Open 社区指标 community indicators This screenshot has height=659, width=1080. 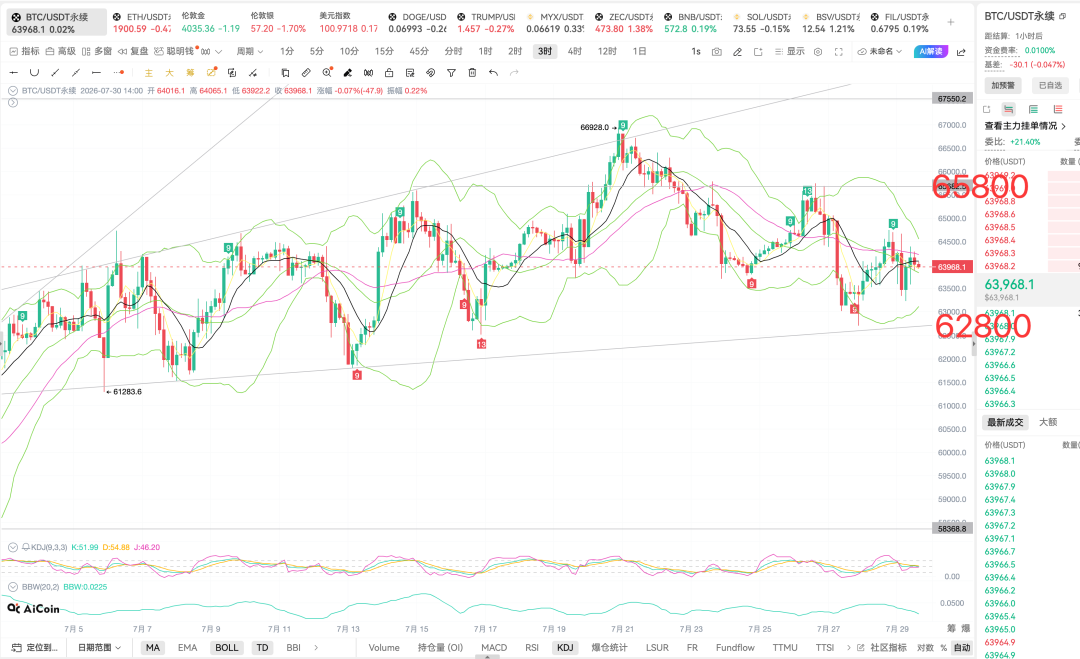(x=882, y=647)
